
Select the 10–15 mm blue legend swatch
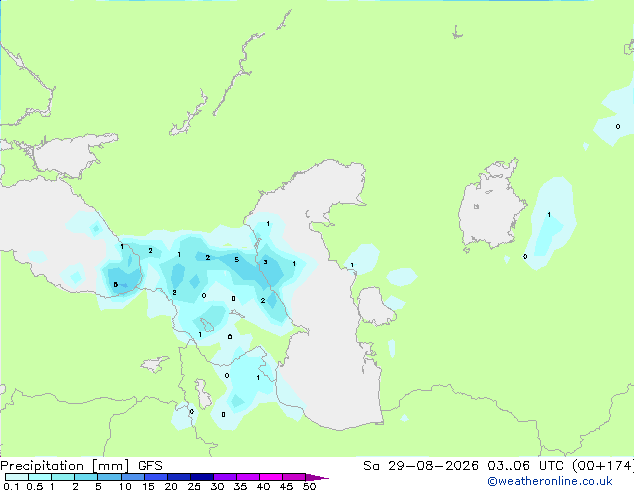click(x=132, y=477)
